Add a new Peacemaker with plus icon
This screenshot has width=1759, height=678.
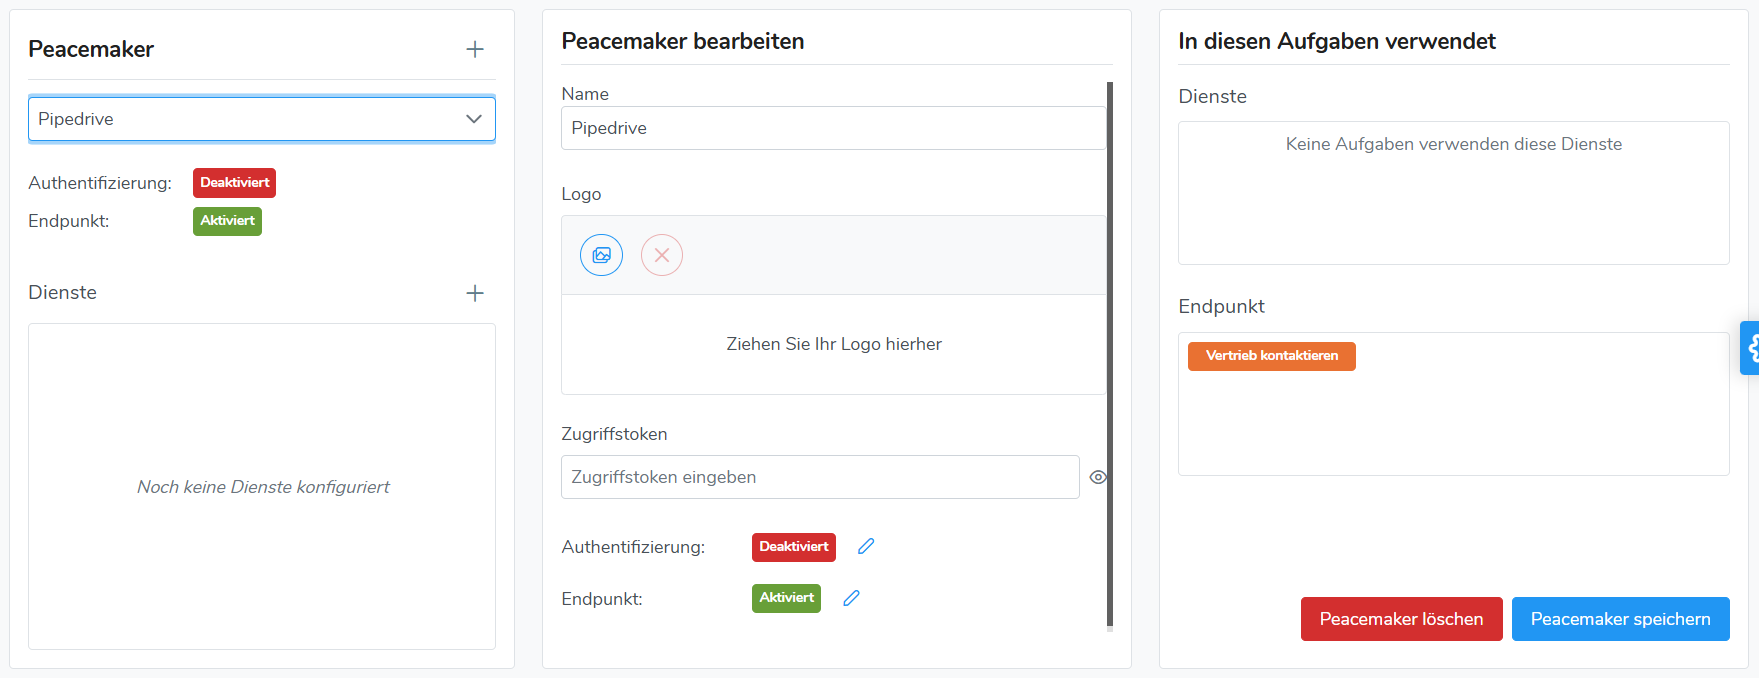pos(475,49)
